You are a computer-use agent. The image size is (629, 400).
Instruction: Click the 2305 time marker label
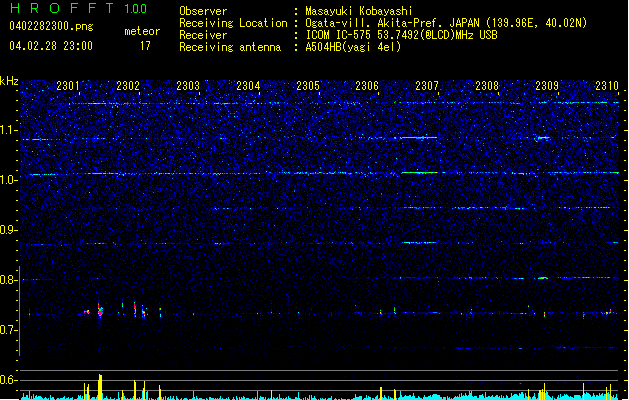(x=308, y=86)
